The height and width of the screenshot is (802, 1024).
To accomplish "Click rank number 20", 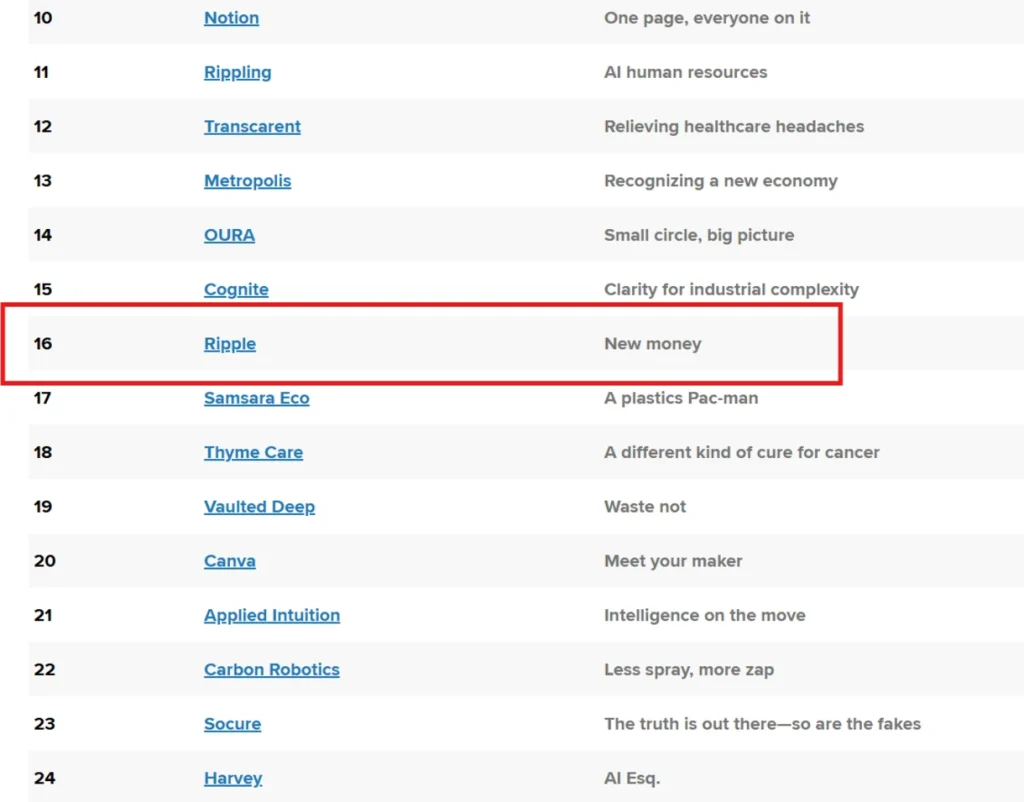I will pos(44,560).
